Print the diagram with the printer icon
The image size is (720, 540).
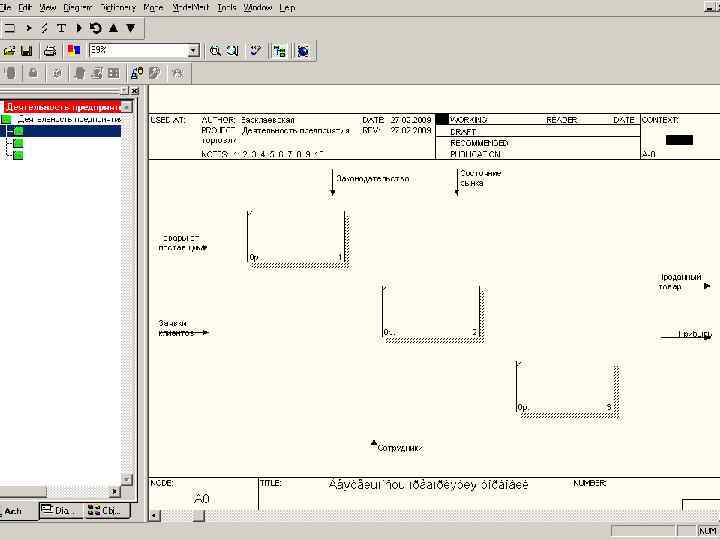click(50, 51)
